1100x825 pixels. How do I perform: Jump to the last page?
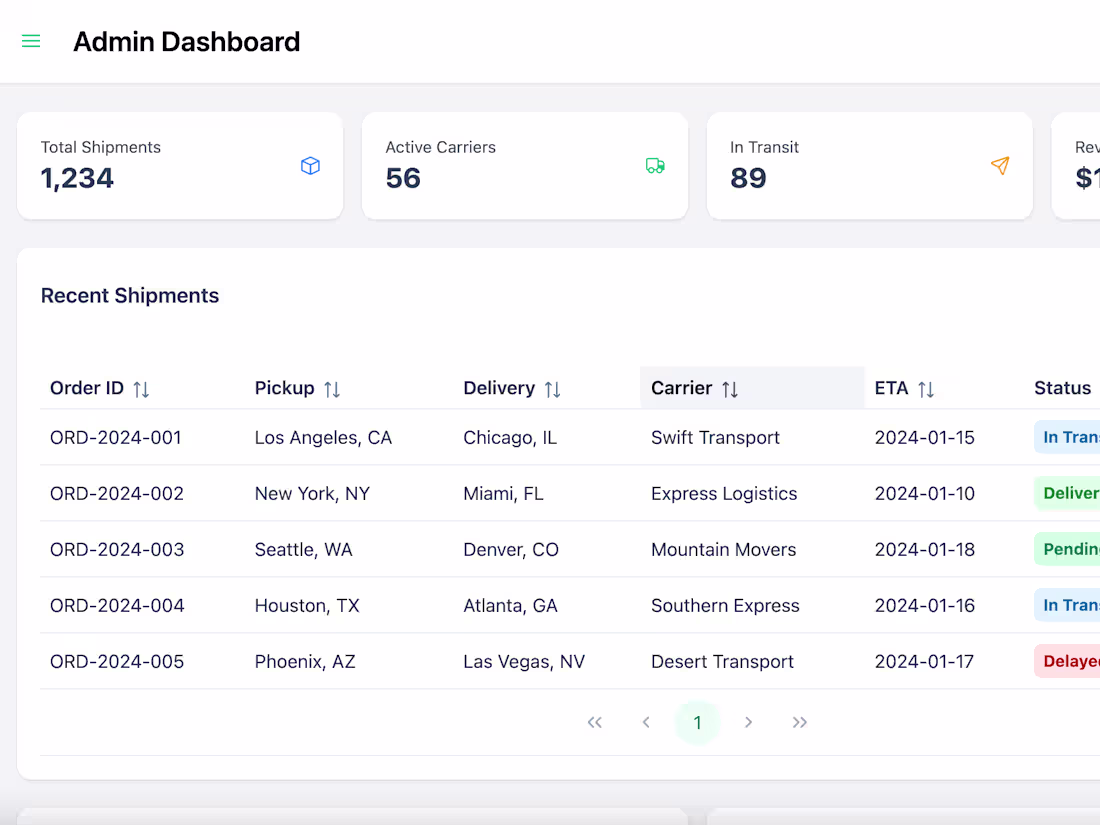pyautogui.click(x=800, y=722)
